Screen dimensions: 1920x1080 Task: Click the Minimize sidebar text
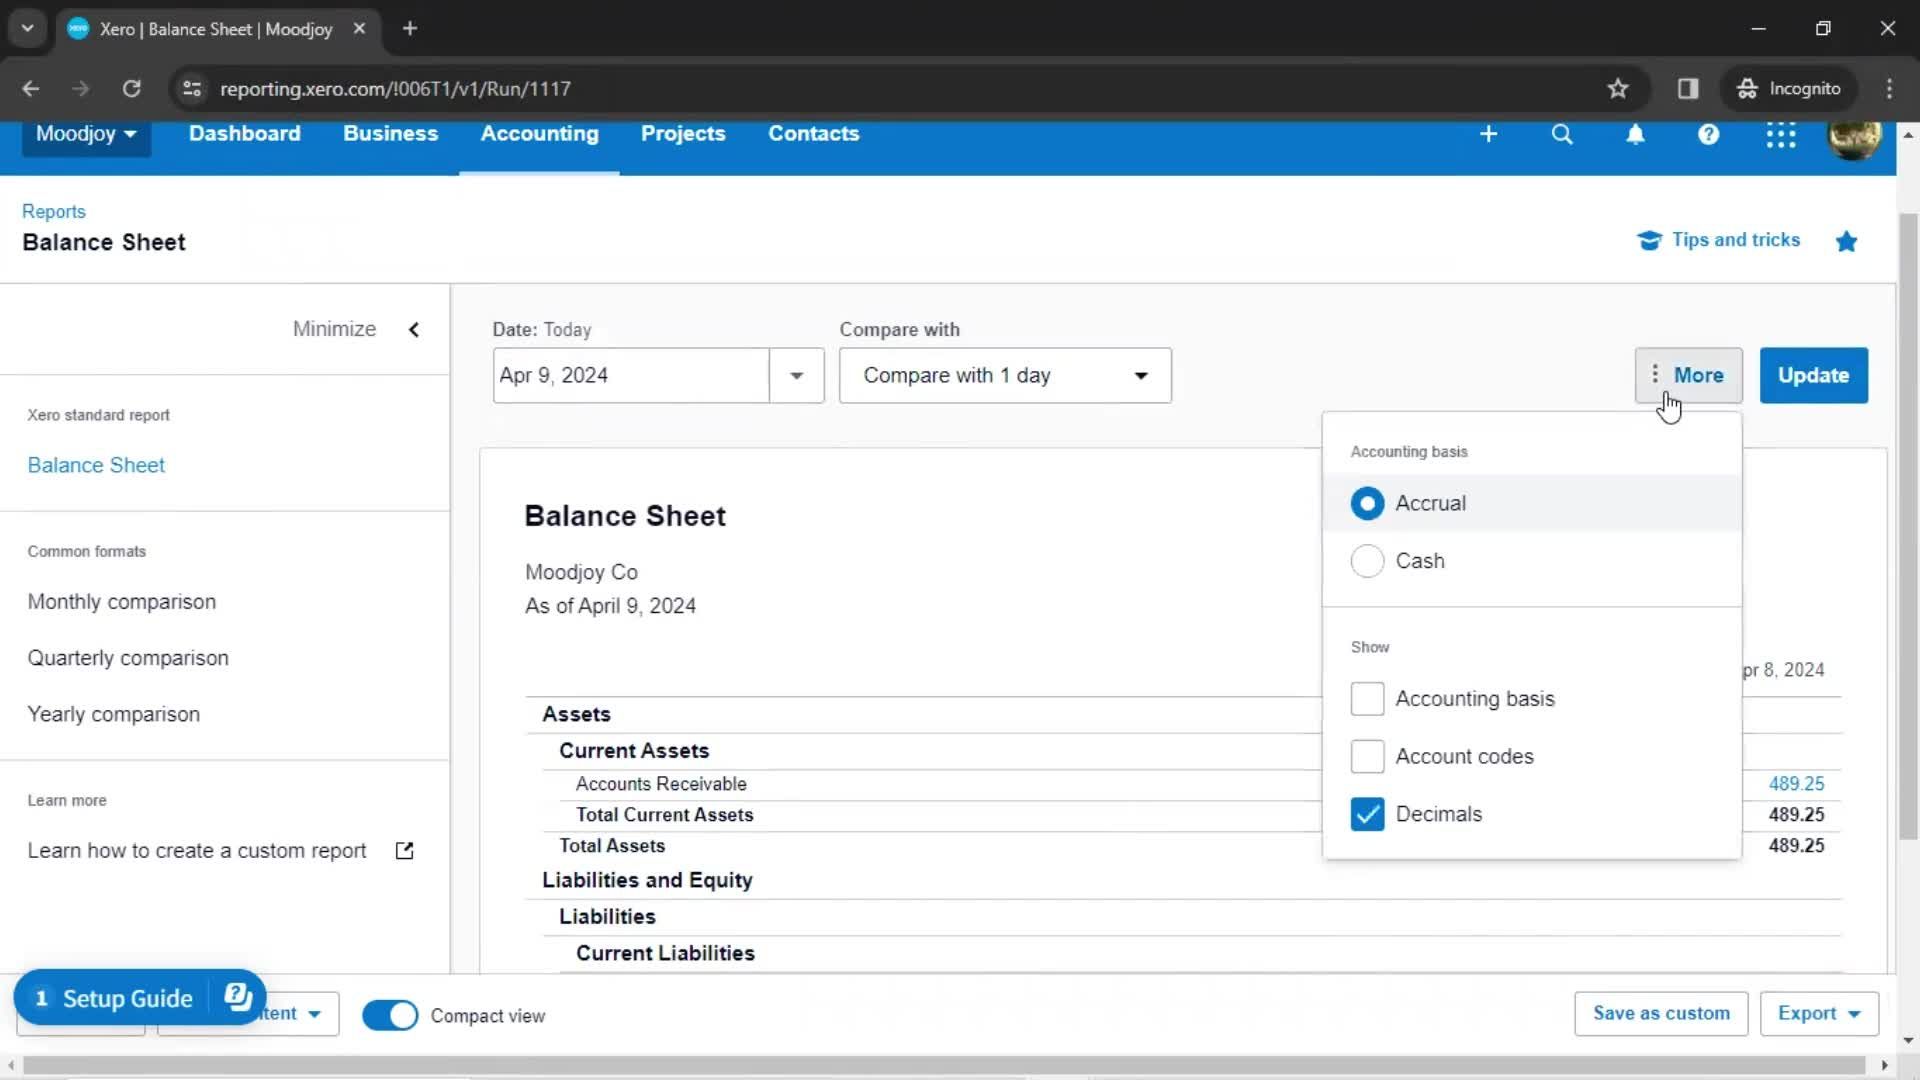click(334, 329)
